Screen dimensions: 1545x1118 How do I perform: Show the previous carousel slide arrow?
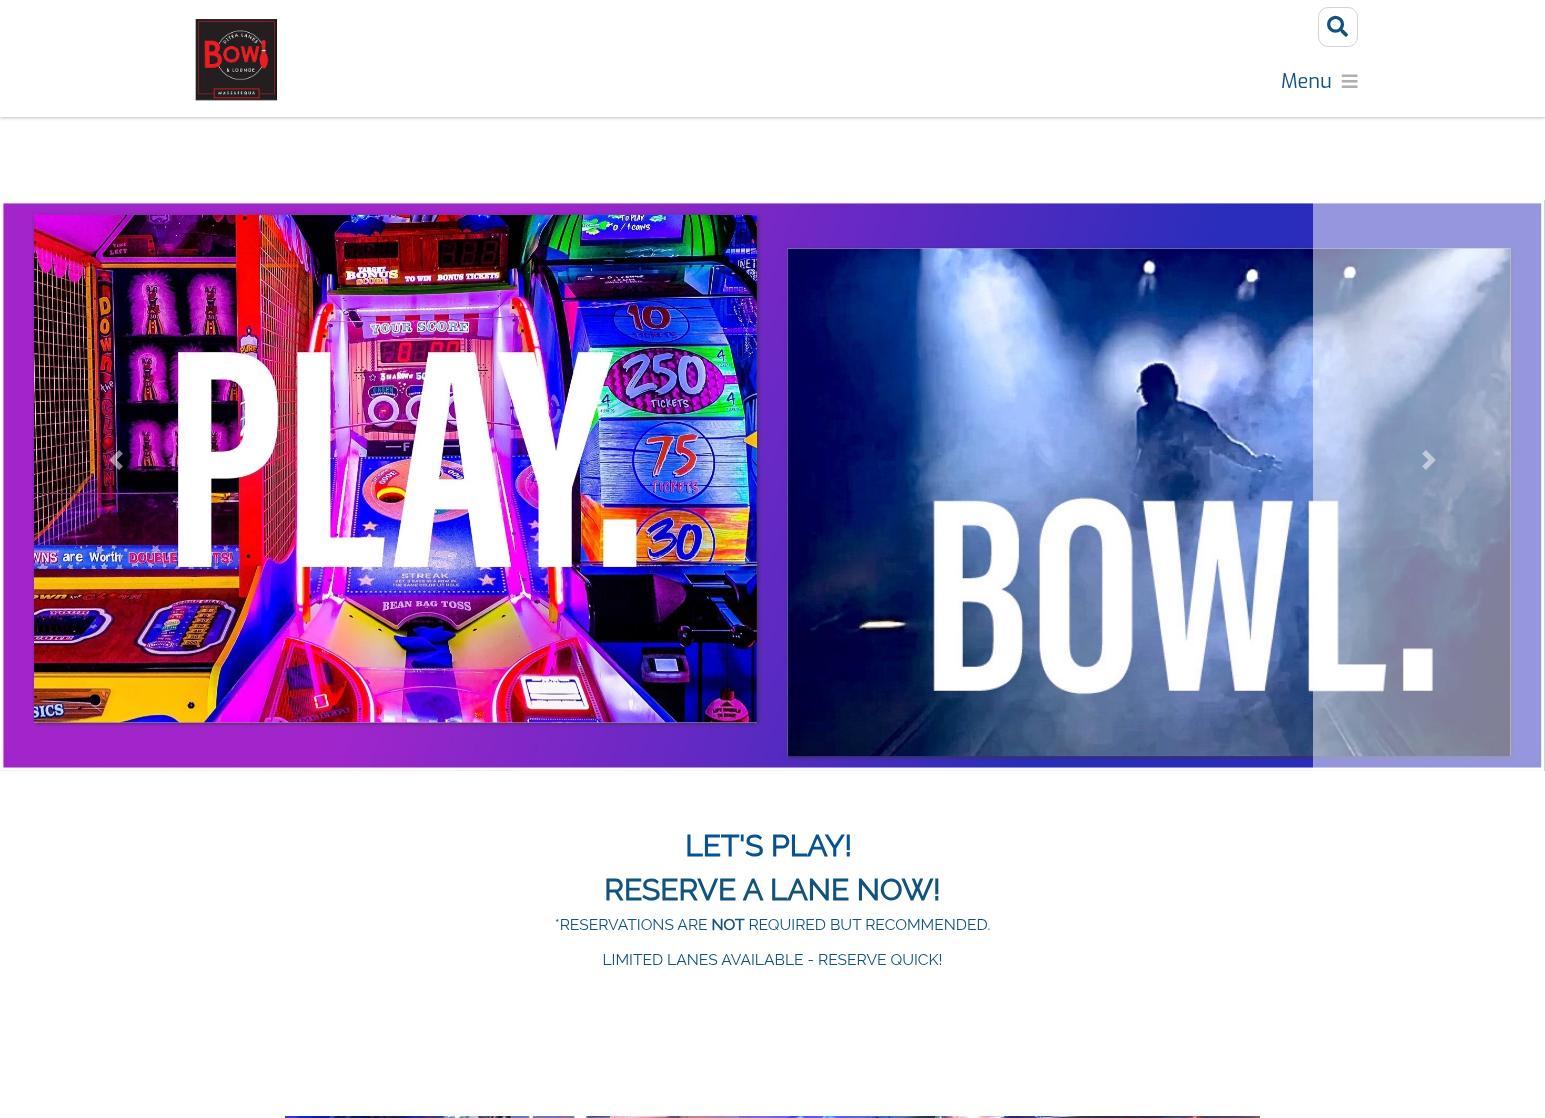tap(116, 460)
